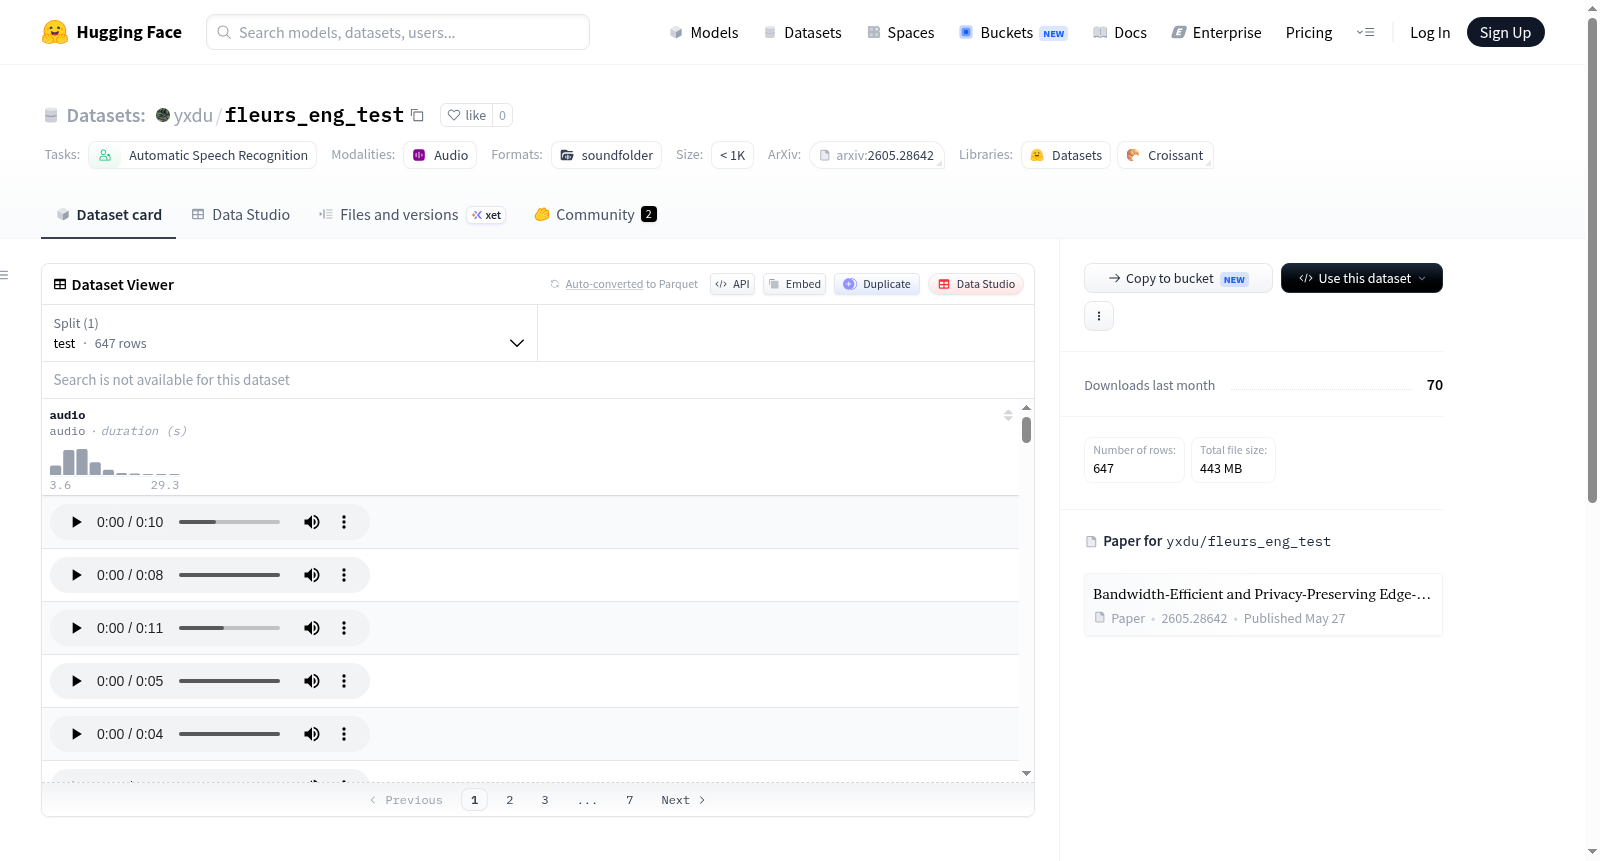
Task: Open the Bandwidth-Efficient paper card
Action: (1263, 605)
